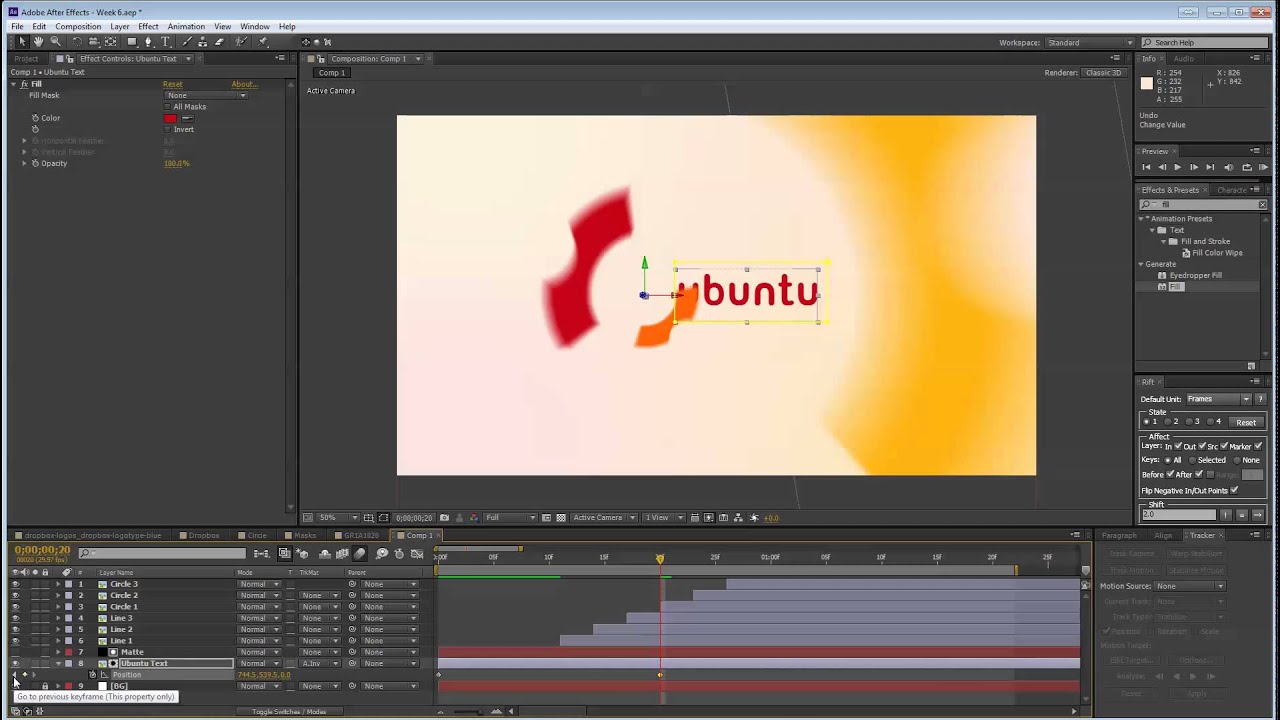
Task: Go to next Position keyframe
Action: [x=34, y=675]
